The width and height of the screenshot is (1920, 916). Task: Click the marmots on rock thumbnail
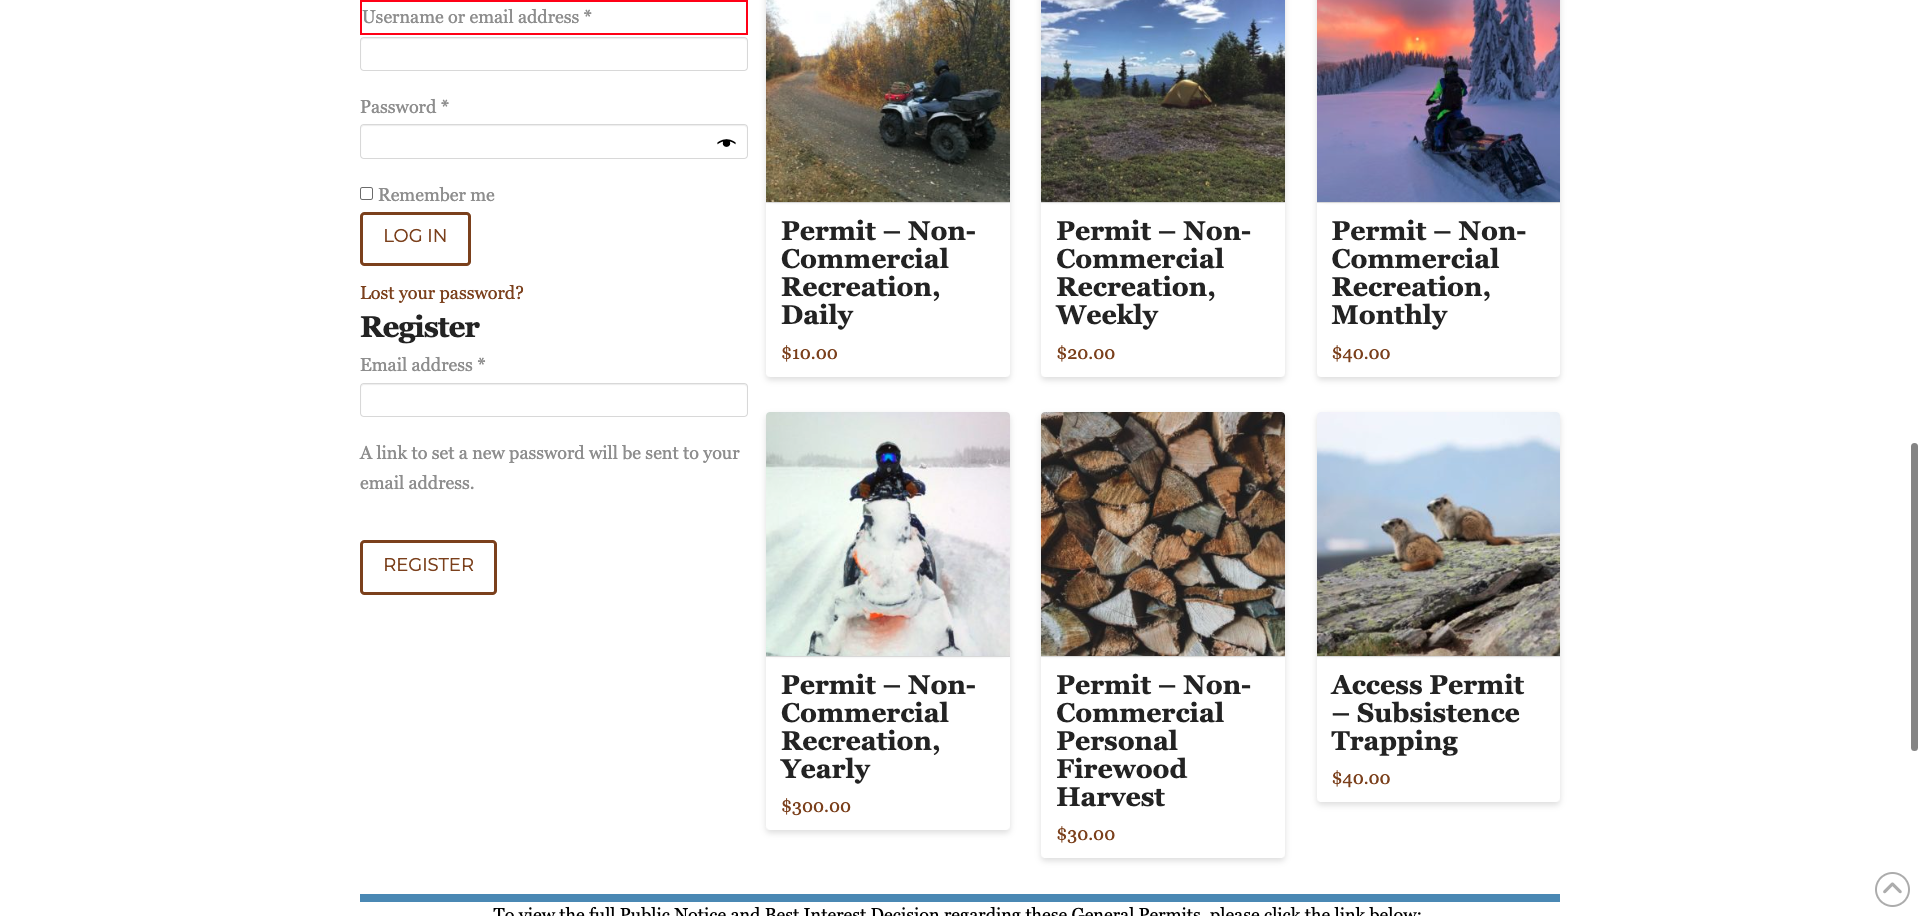click(x=1437, y=534)
